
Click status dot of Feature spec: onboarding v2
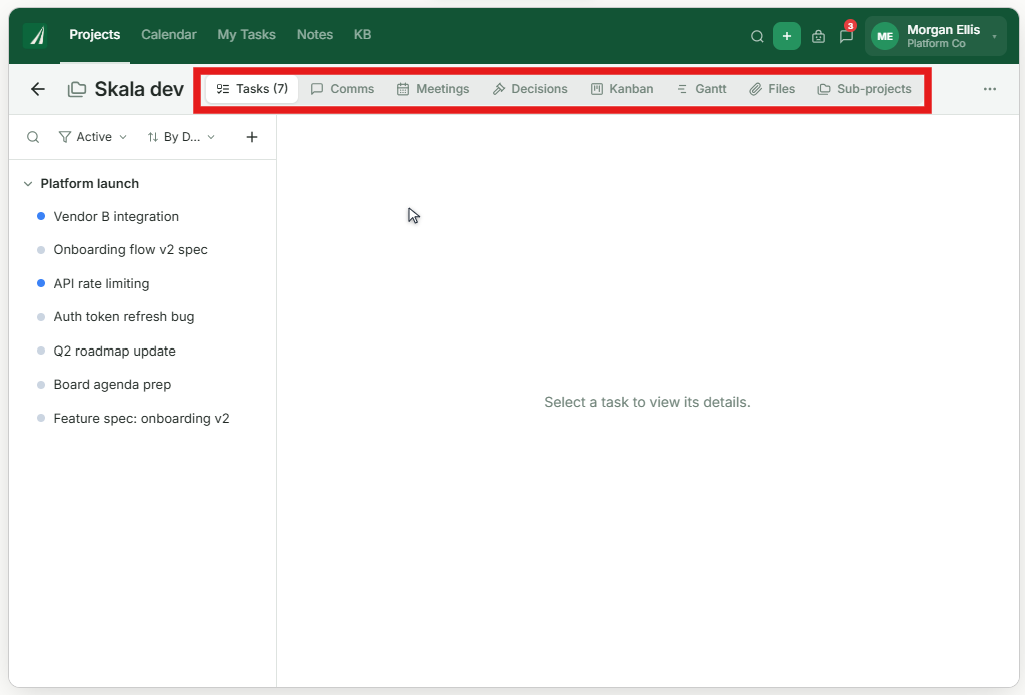click(41, 418)
